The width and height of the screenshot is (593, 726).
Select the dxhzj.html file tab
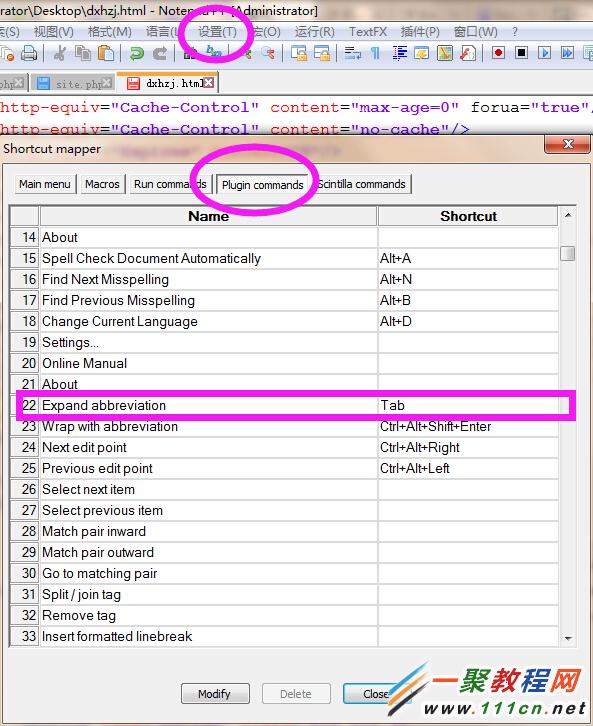168,83
